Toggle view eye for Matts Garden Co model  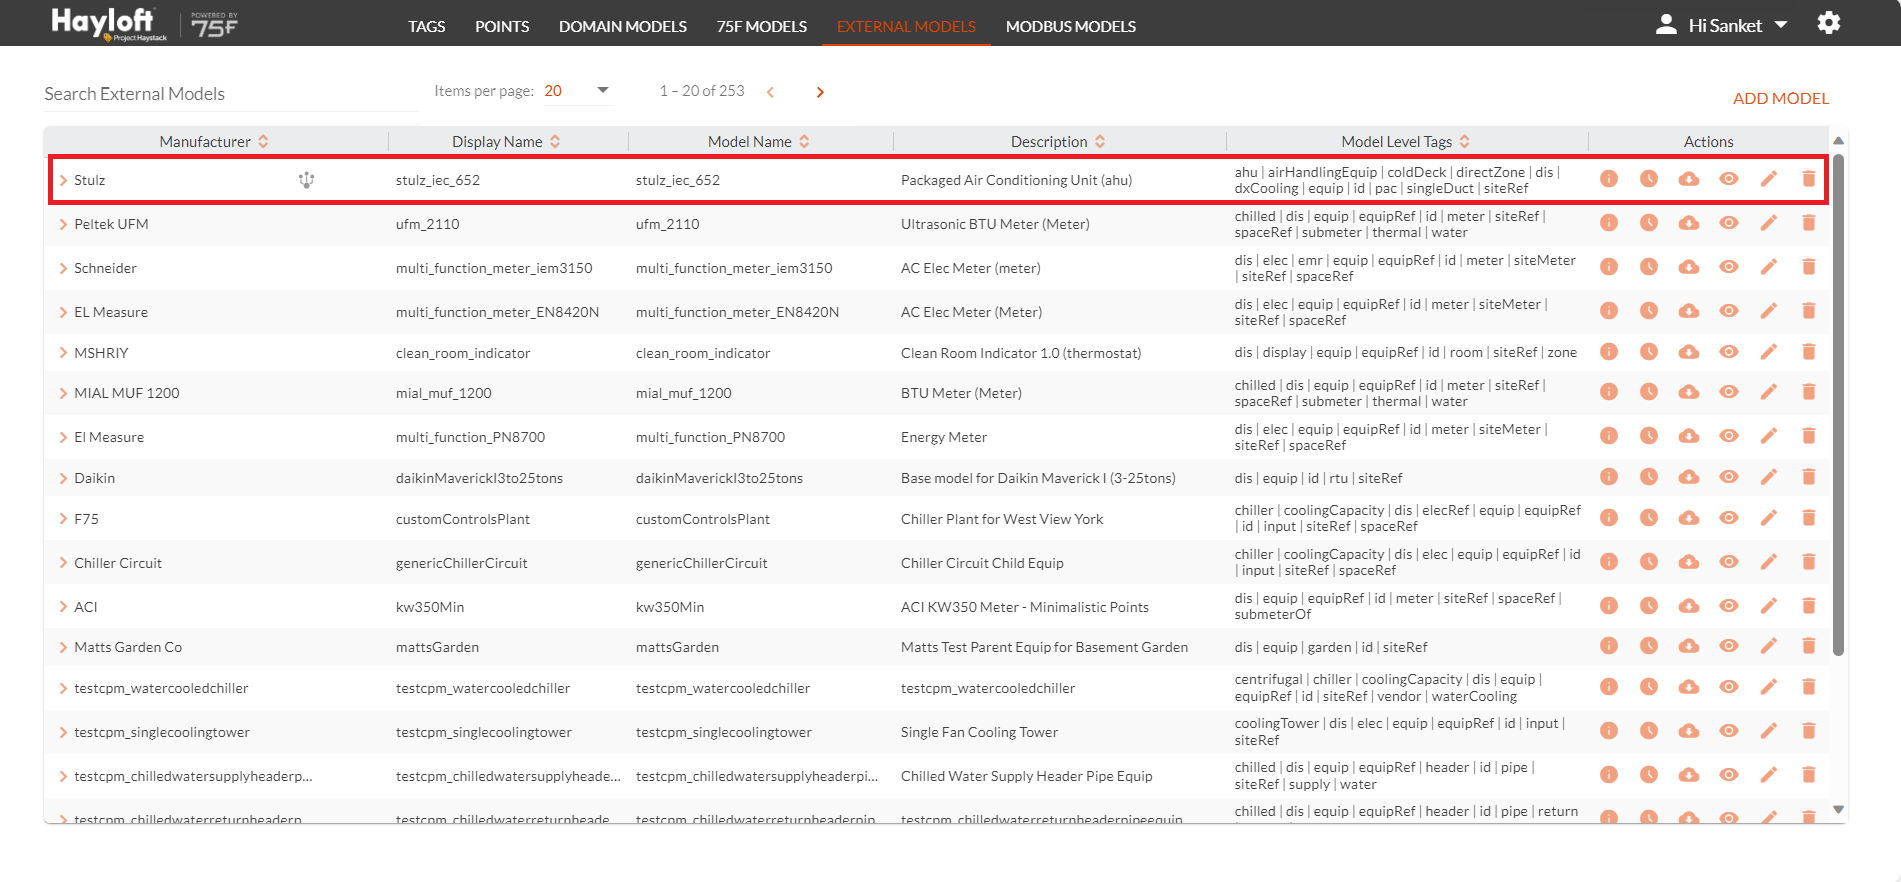1728,646
